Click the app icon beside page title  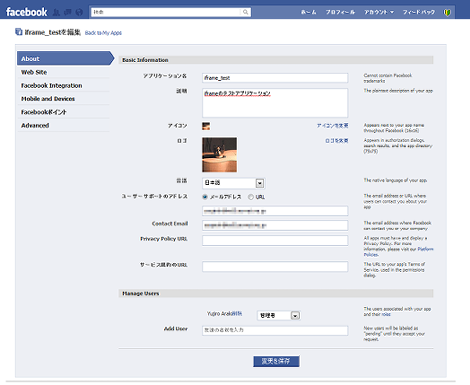coord(19,32)
